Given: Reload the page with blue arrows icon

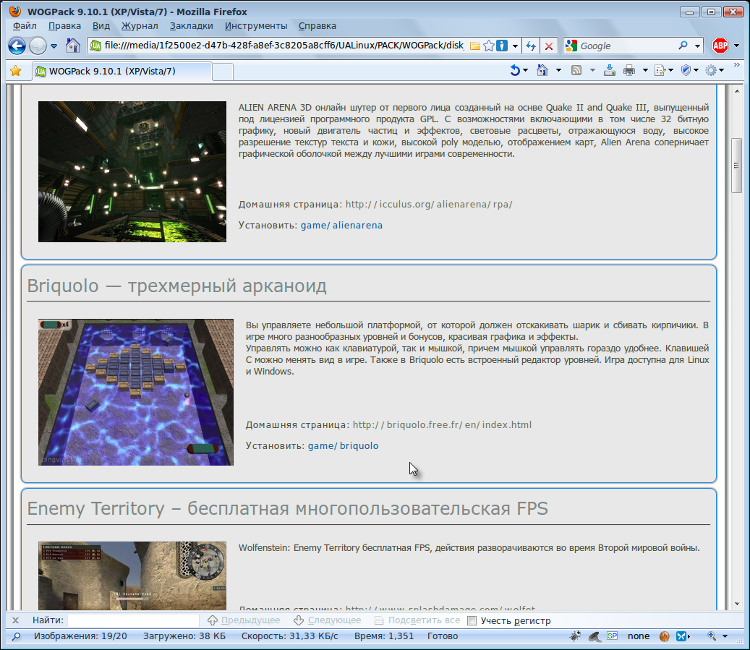Looking at the screenshot, I should coord(530,46).
